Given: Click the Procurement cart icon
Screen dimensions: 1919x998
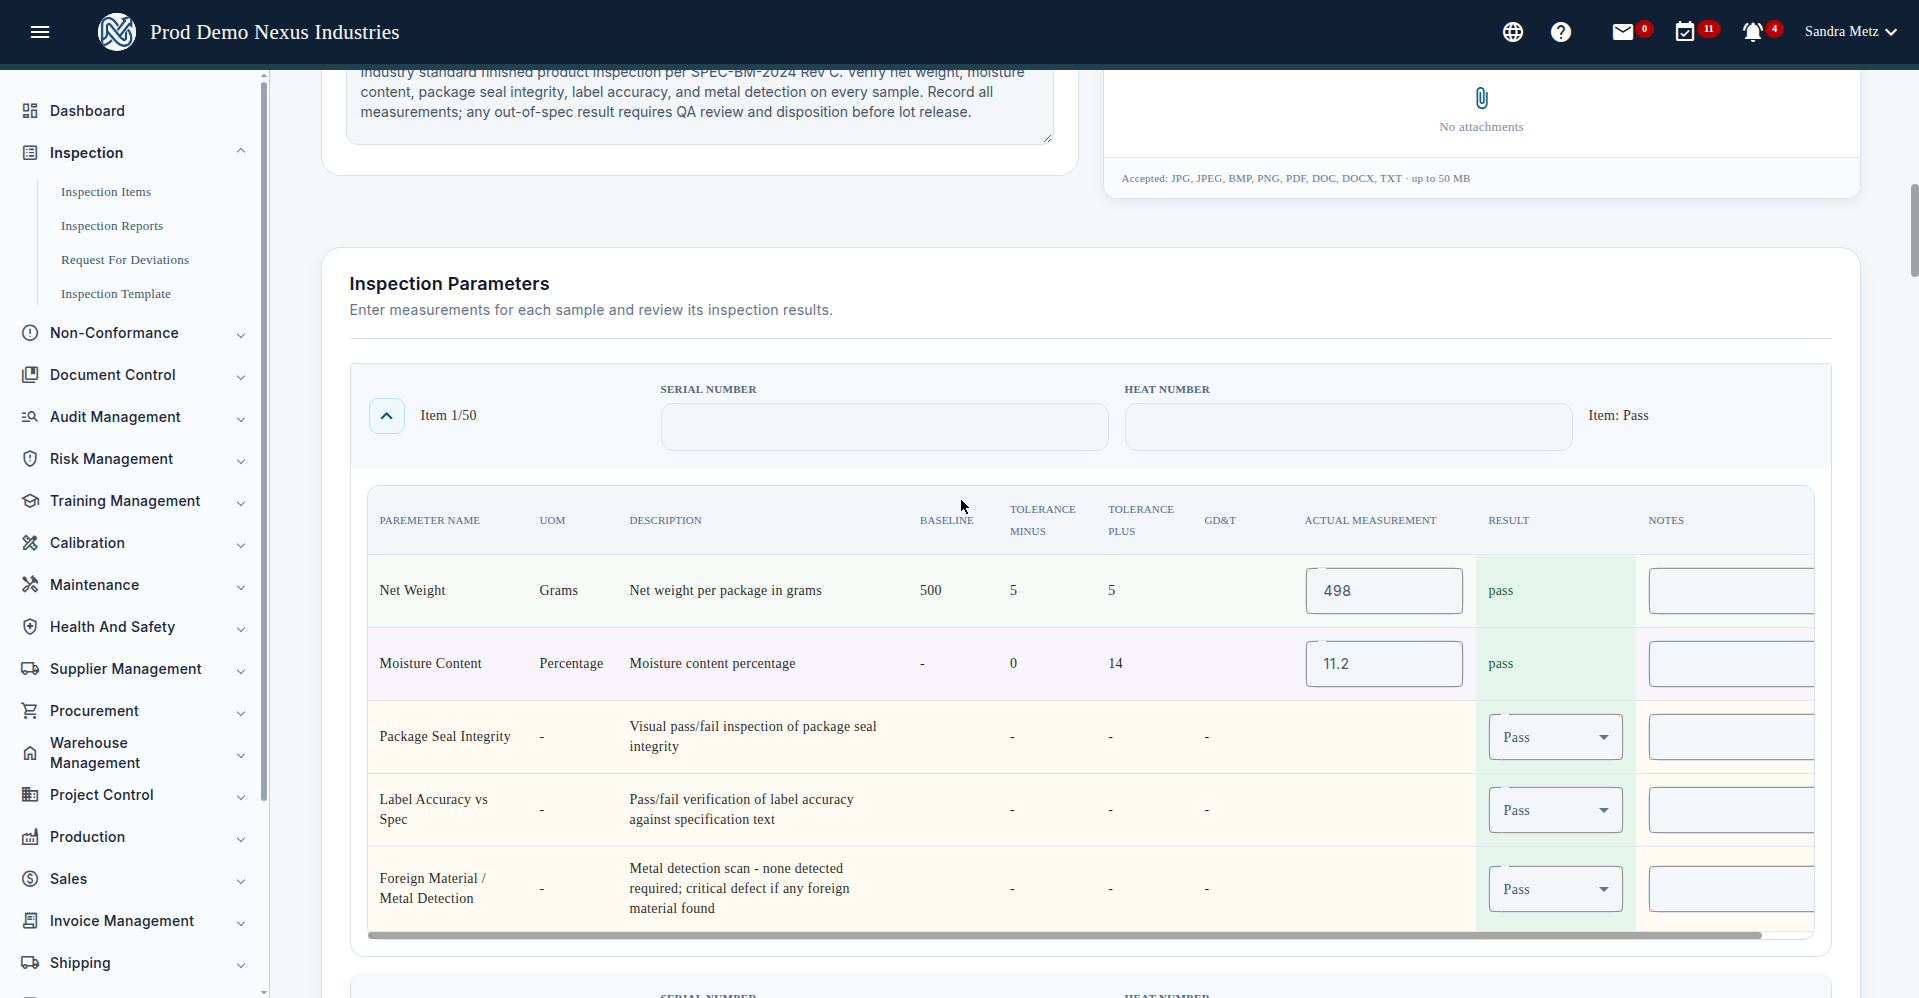Looking at the screenshot, I should pyautogui.click(x=30, y=711).
